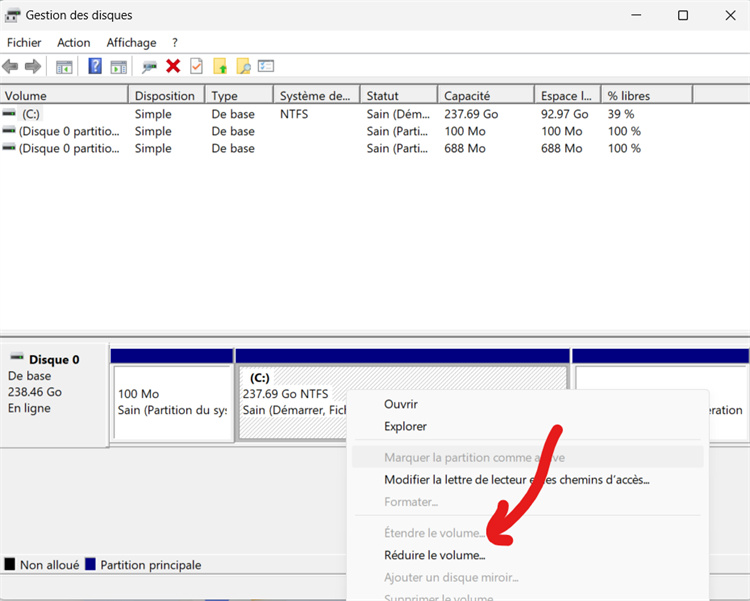
Task: Click the 238.46 Go disk size text
Action: click(x=35, y=392)
